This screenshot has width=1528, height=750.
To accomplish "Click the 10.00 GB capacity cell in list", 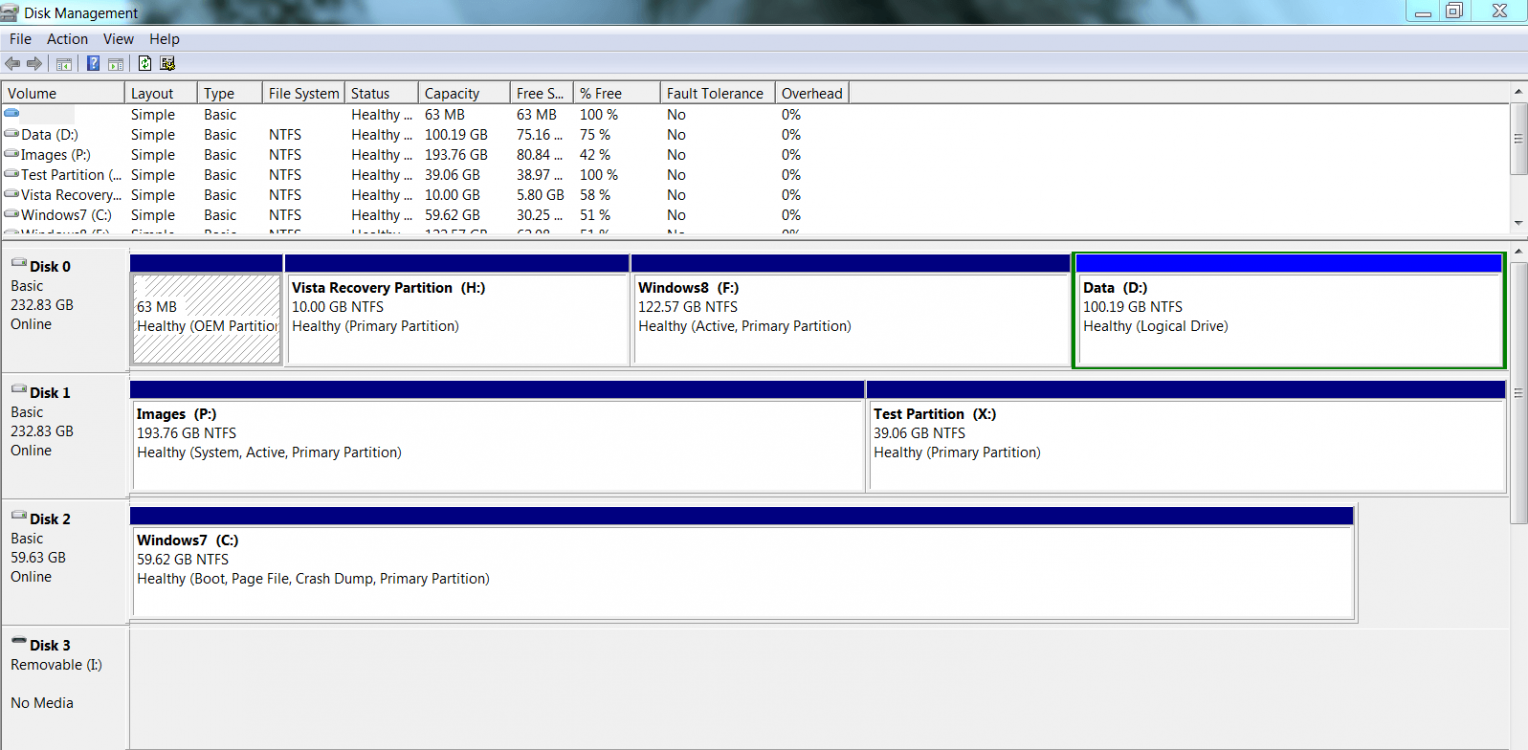I will pyautogui.click(x=452, y=194).
